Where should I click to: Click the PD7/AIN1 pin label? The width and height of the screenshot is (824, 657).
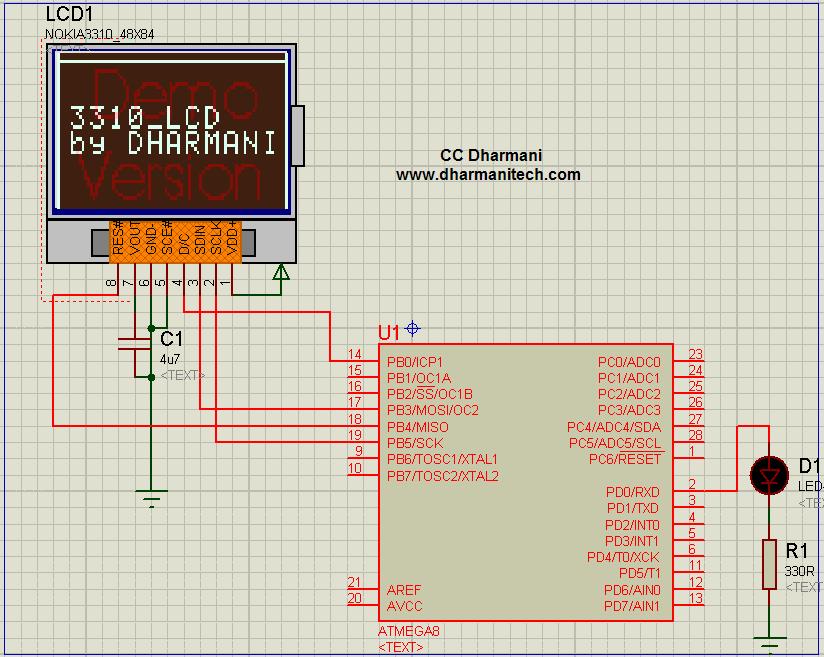632,606
